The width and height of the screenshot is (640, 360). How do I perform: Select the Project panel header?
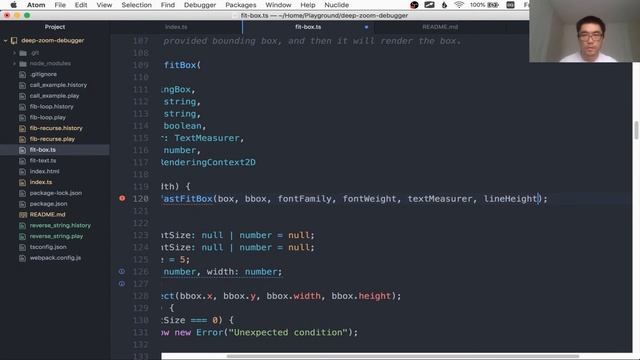55,27
